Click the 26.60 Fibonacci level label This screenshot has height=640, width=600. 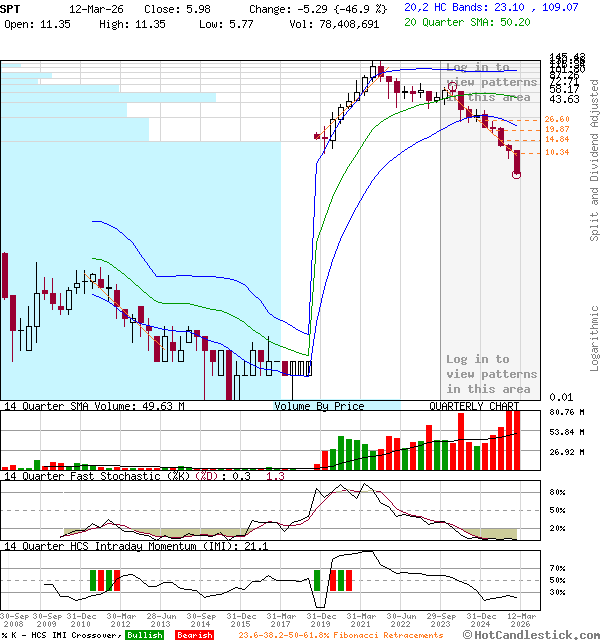click(x=557, y=120)
